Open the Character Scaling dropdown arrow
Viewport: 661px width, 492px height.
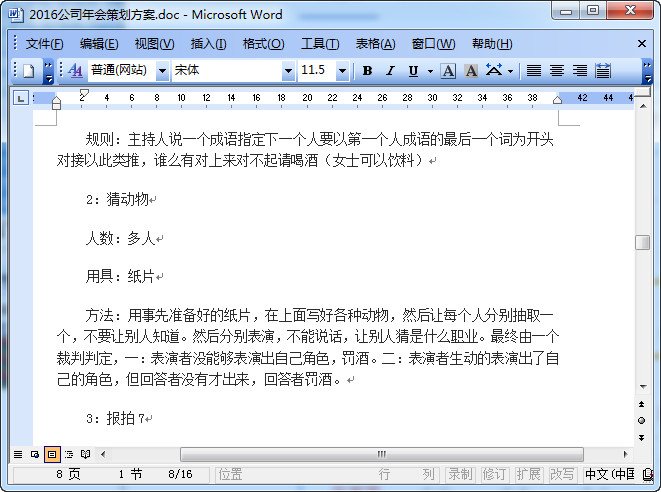(x=510, y=71)
